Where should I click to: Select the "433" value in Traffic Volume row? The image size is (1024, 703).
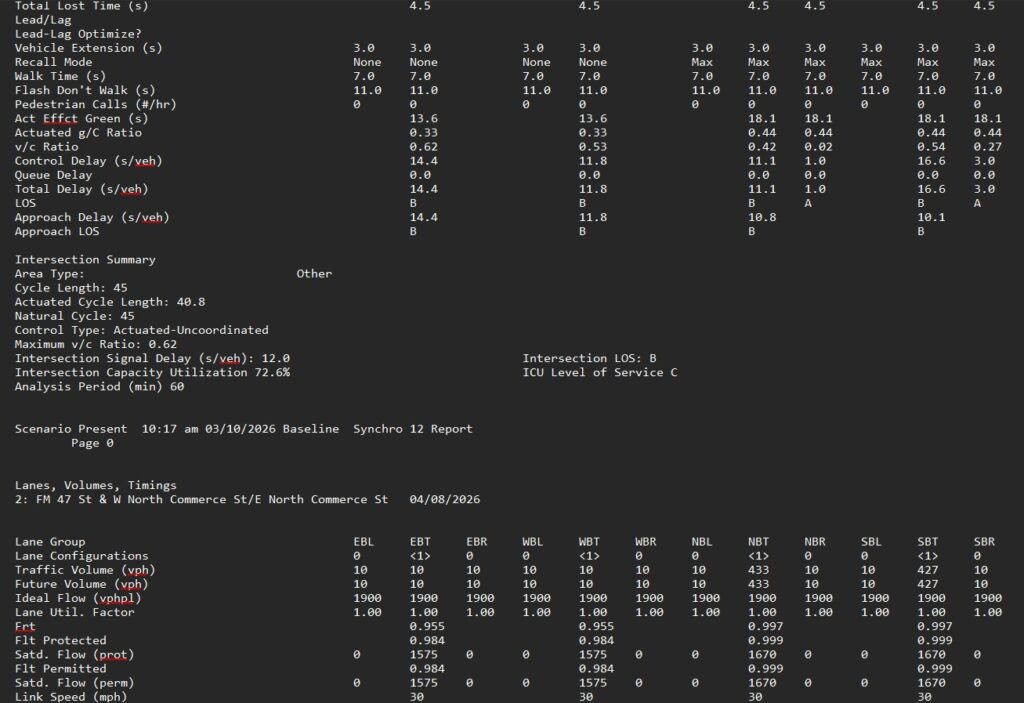click(x=758, y=570)
